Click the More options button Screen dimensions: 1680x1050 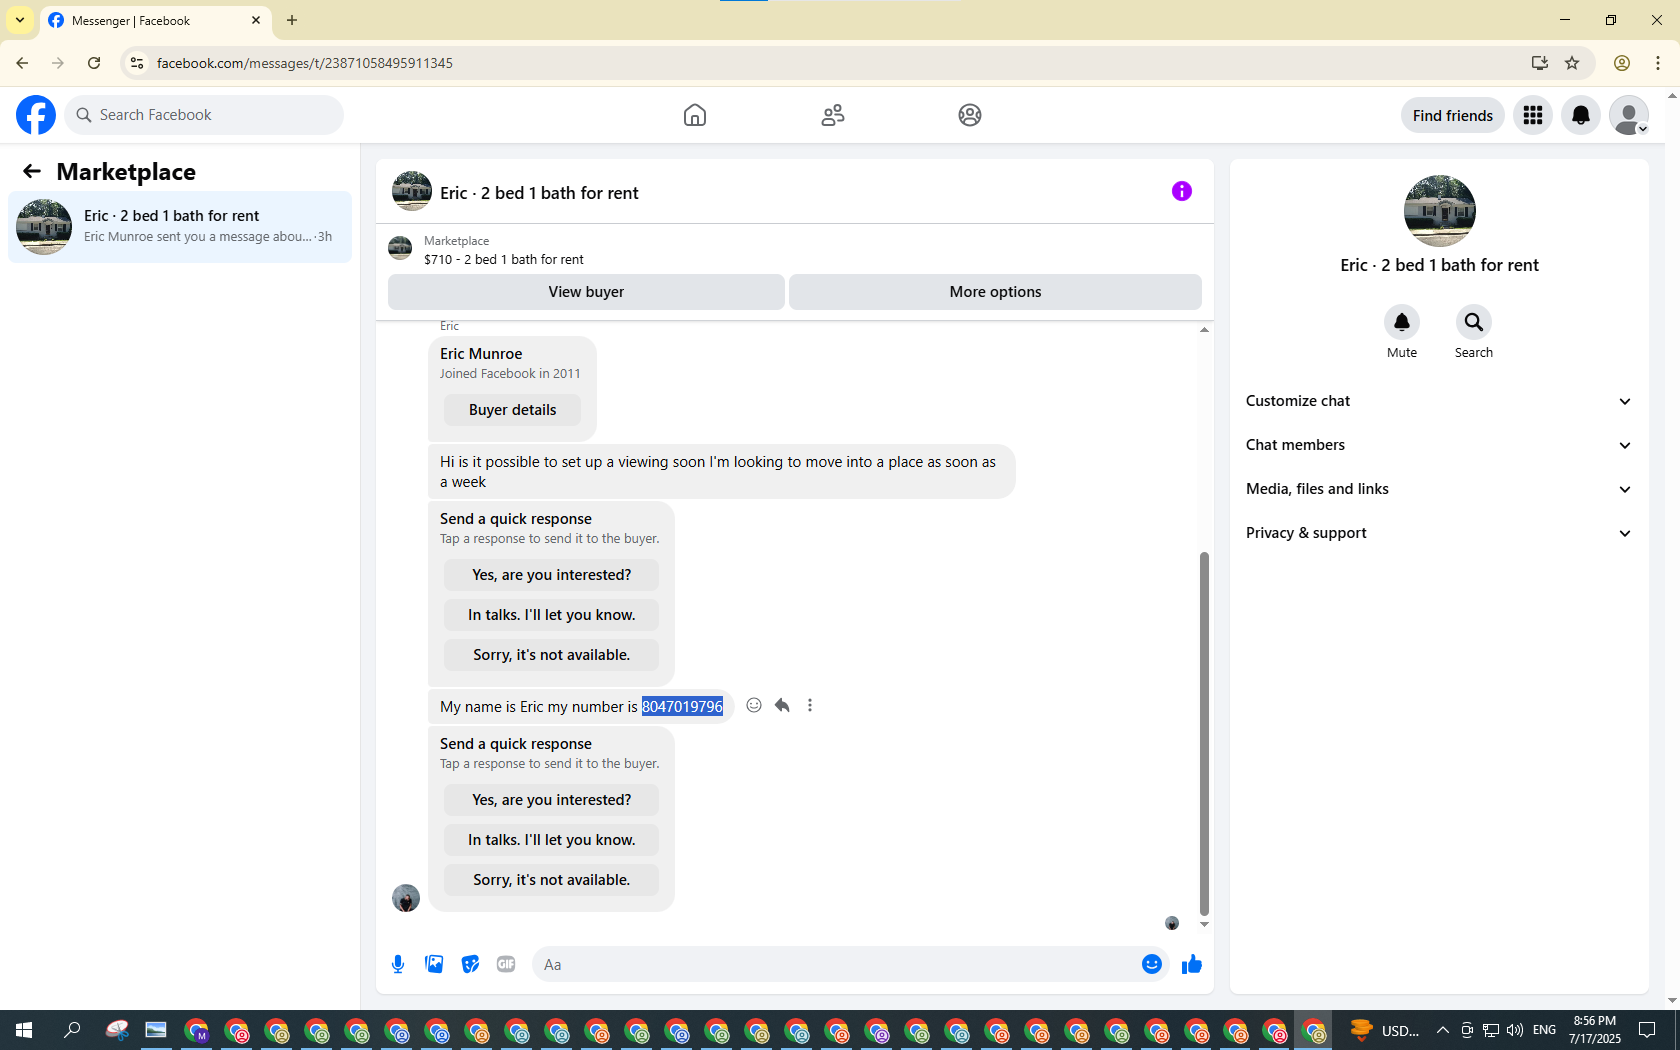(x=995, y=292)
